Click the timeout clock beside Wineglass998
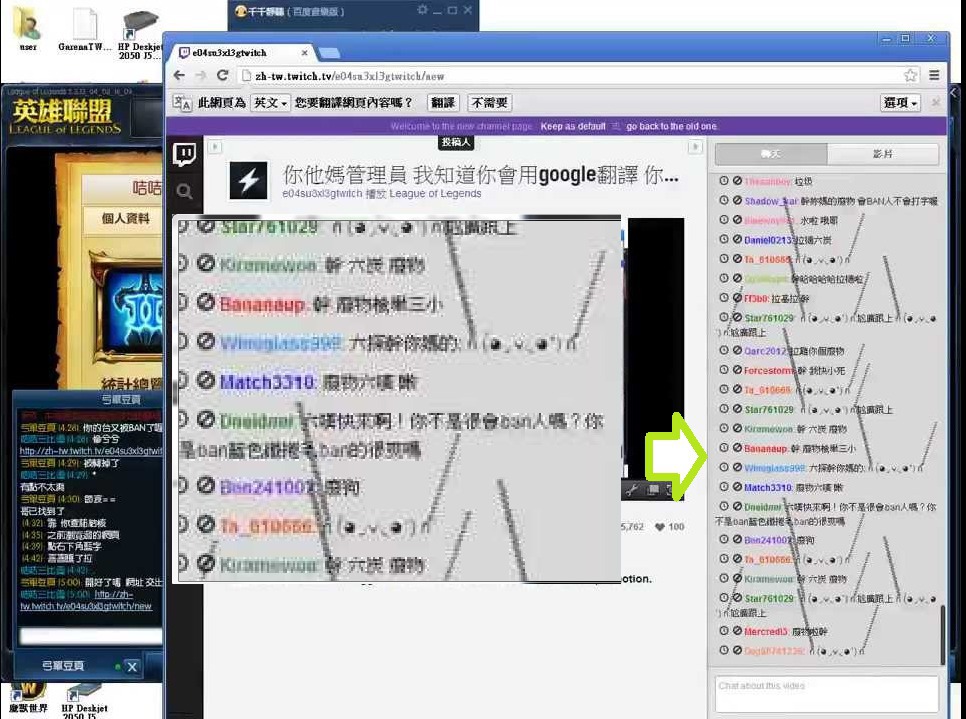966x719 pixels. pyautogui.click(x=724, y=467)
